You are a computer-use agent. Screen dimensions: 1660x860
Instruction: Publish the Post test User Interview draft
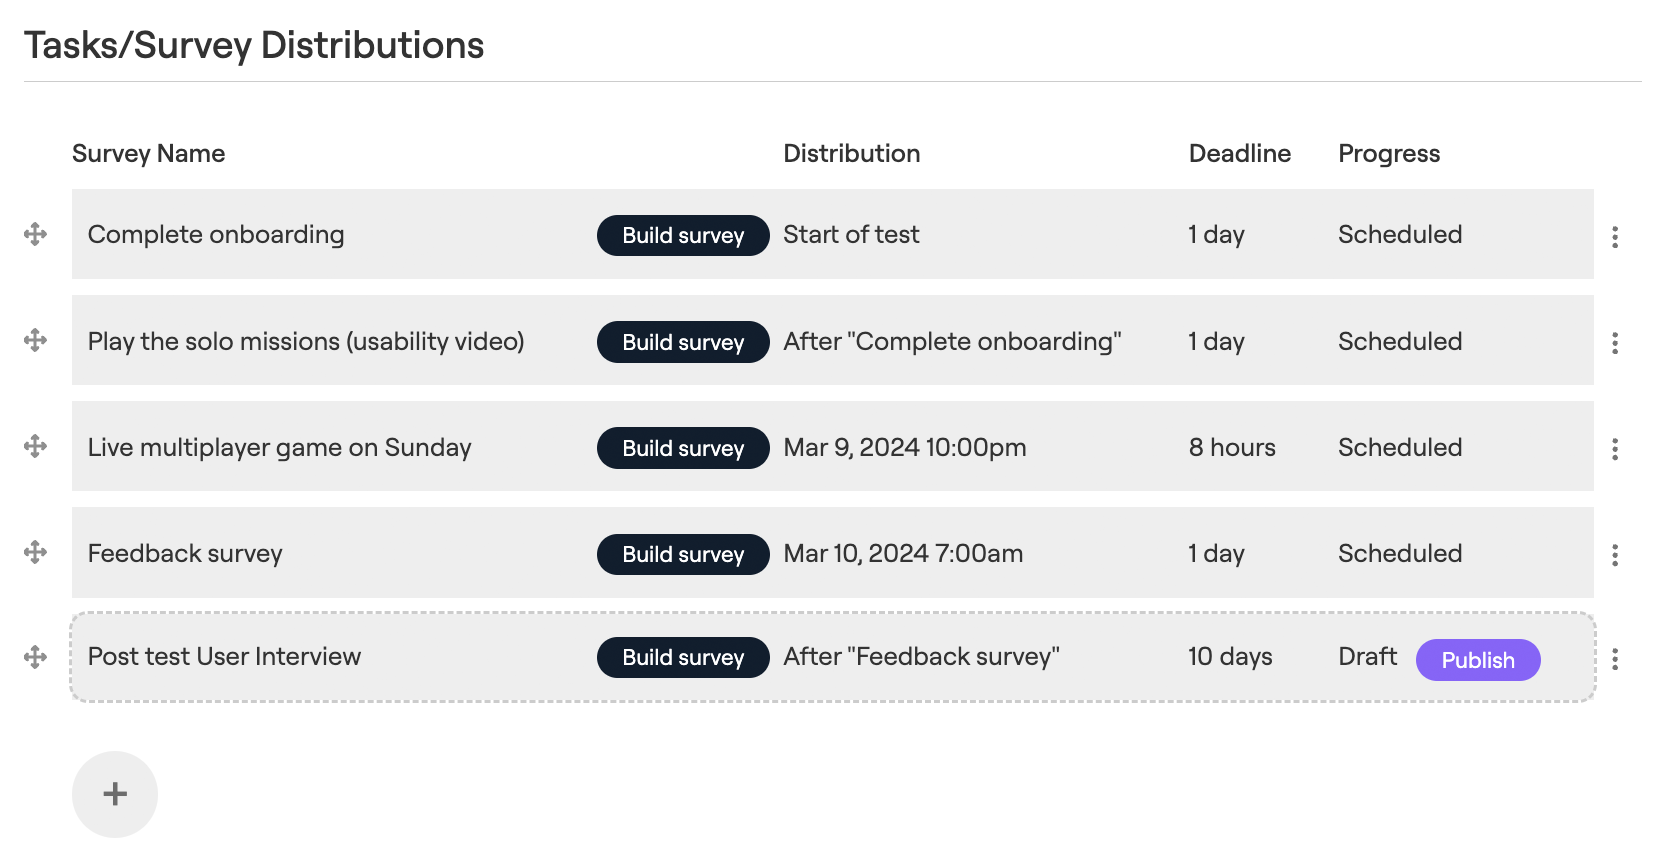pos(1477,660)
